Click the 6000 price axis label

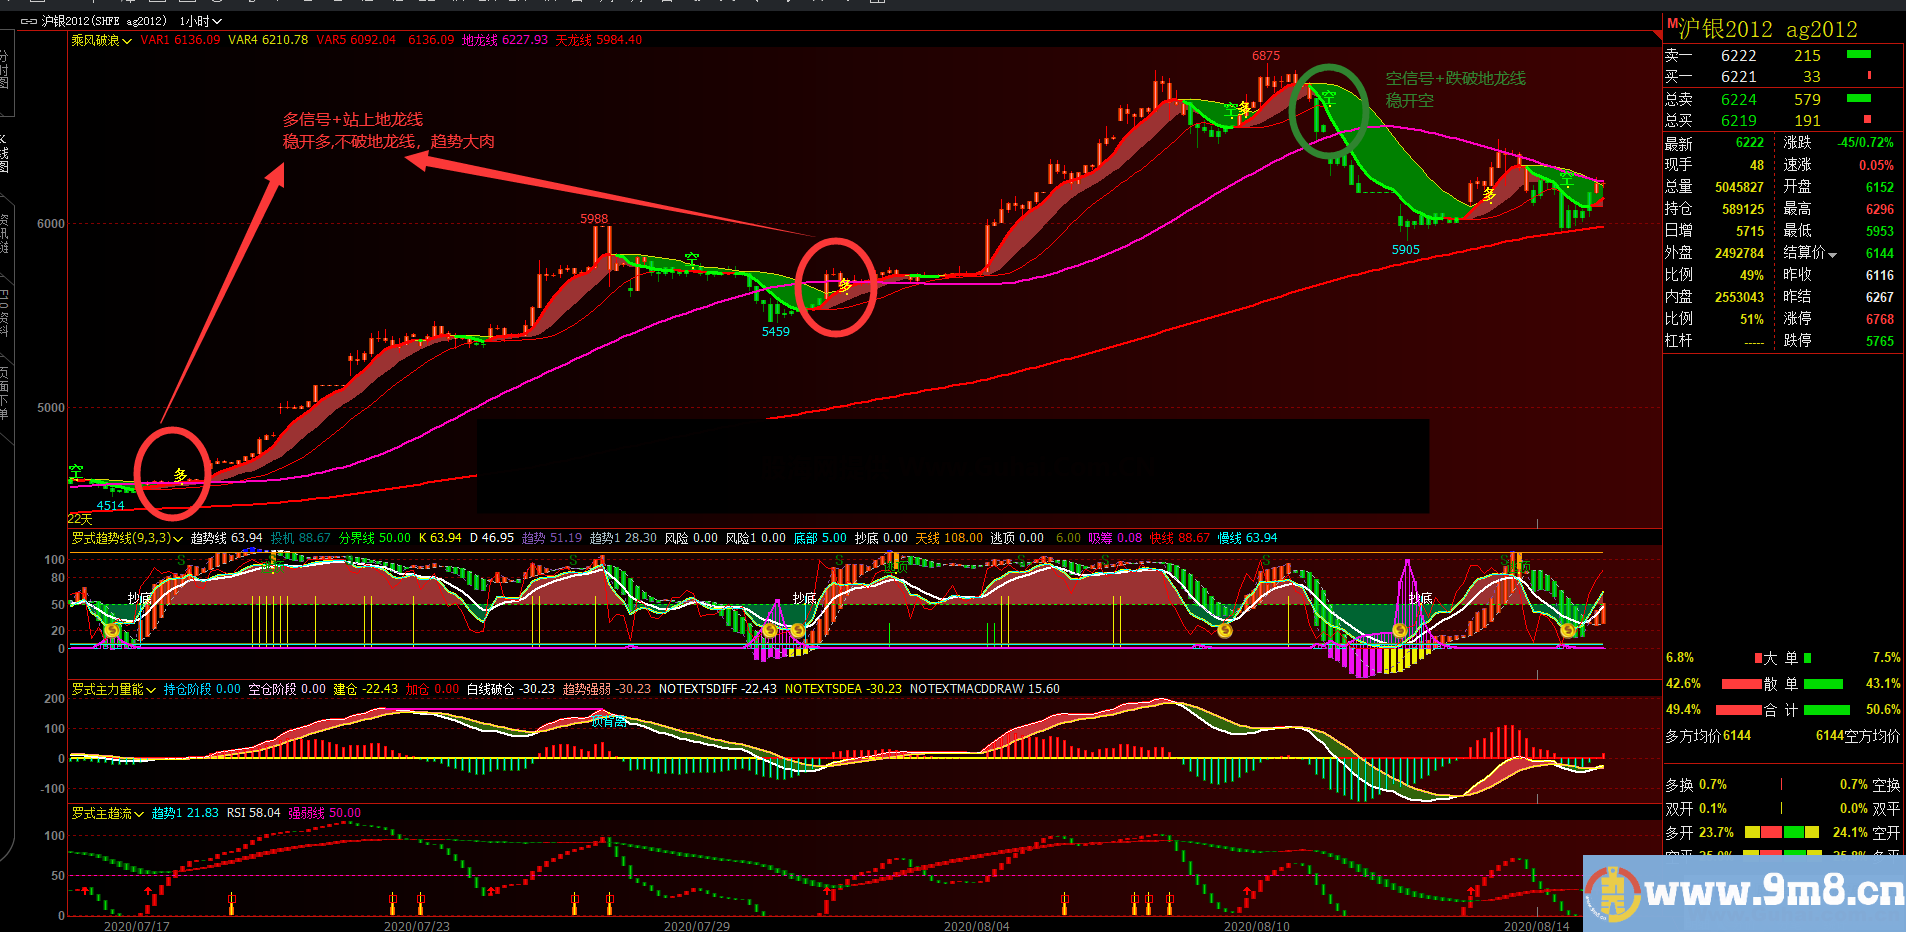point(51,224)
